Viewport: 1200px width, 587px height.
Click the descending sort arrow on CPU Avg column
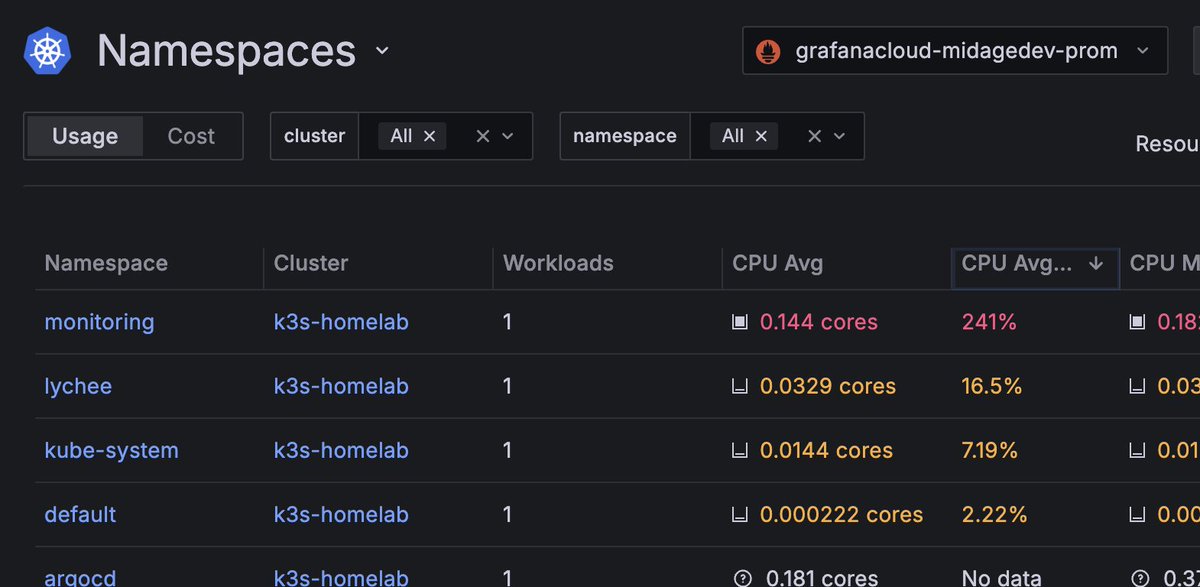pyautogui.click(x=1096, y=263)
